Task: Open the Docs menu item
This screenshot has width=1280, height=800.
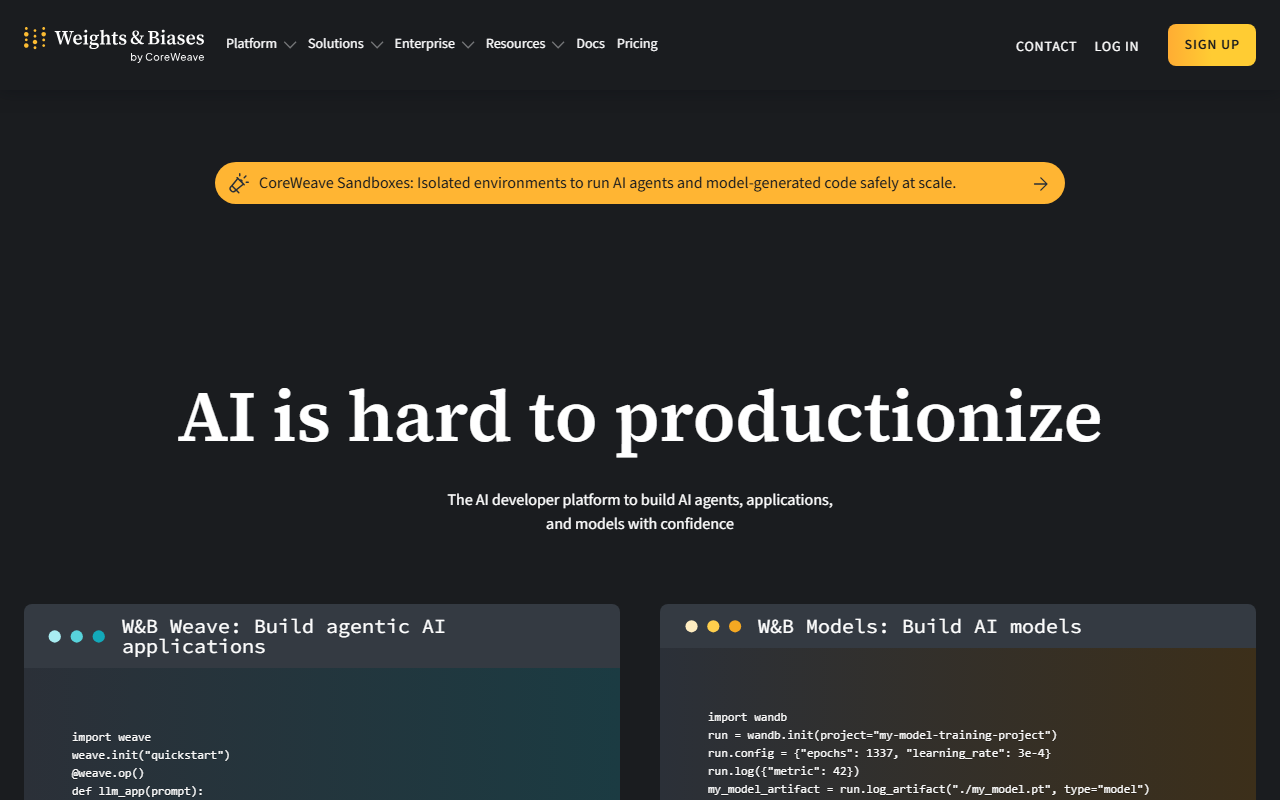Action: (x=590, y=44)
